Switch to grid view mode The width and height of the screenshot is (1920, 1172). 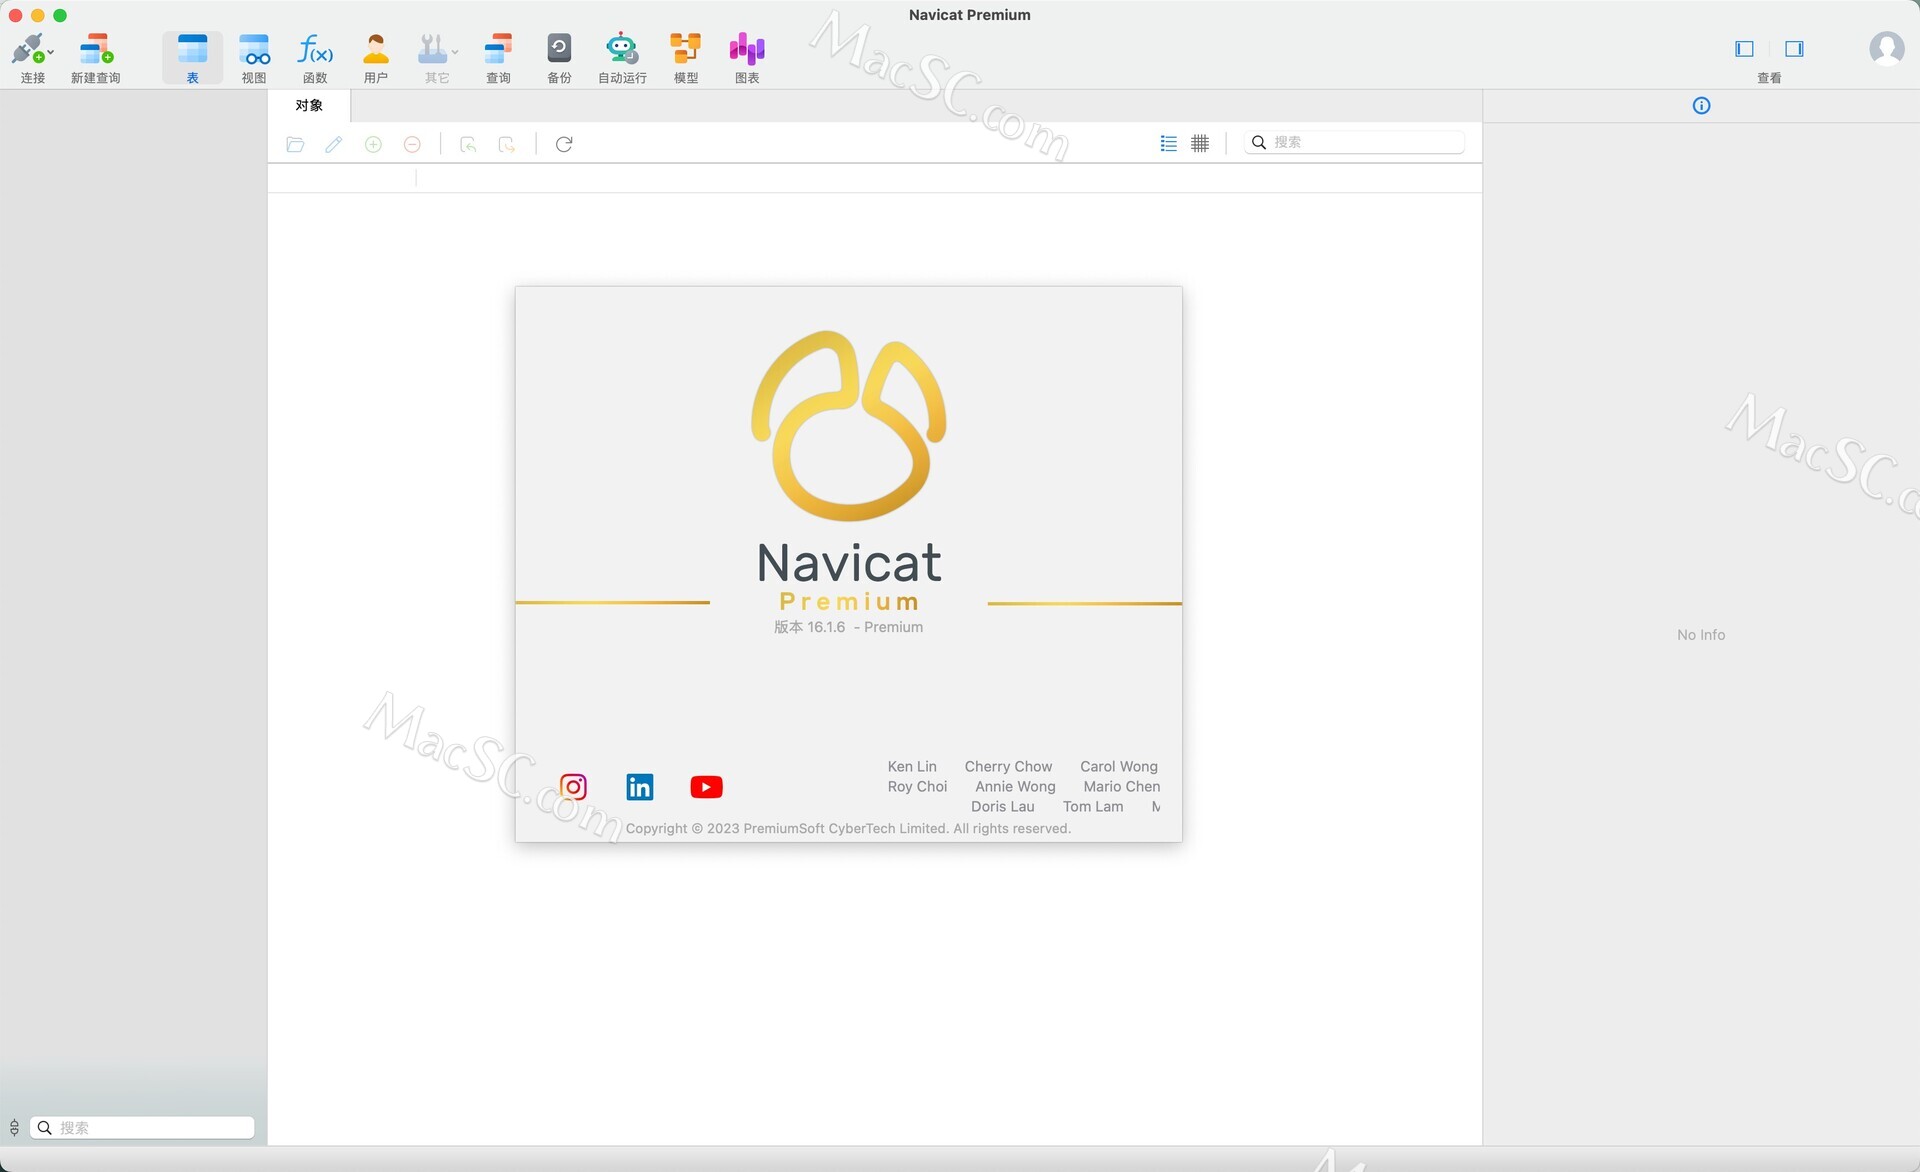[x=1200, y=144]
